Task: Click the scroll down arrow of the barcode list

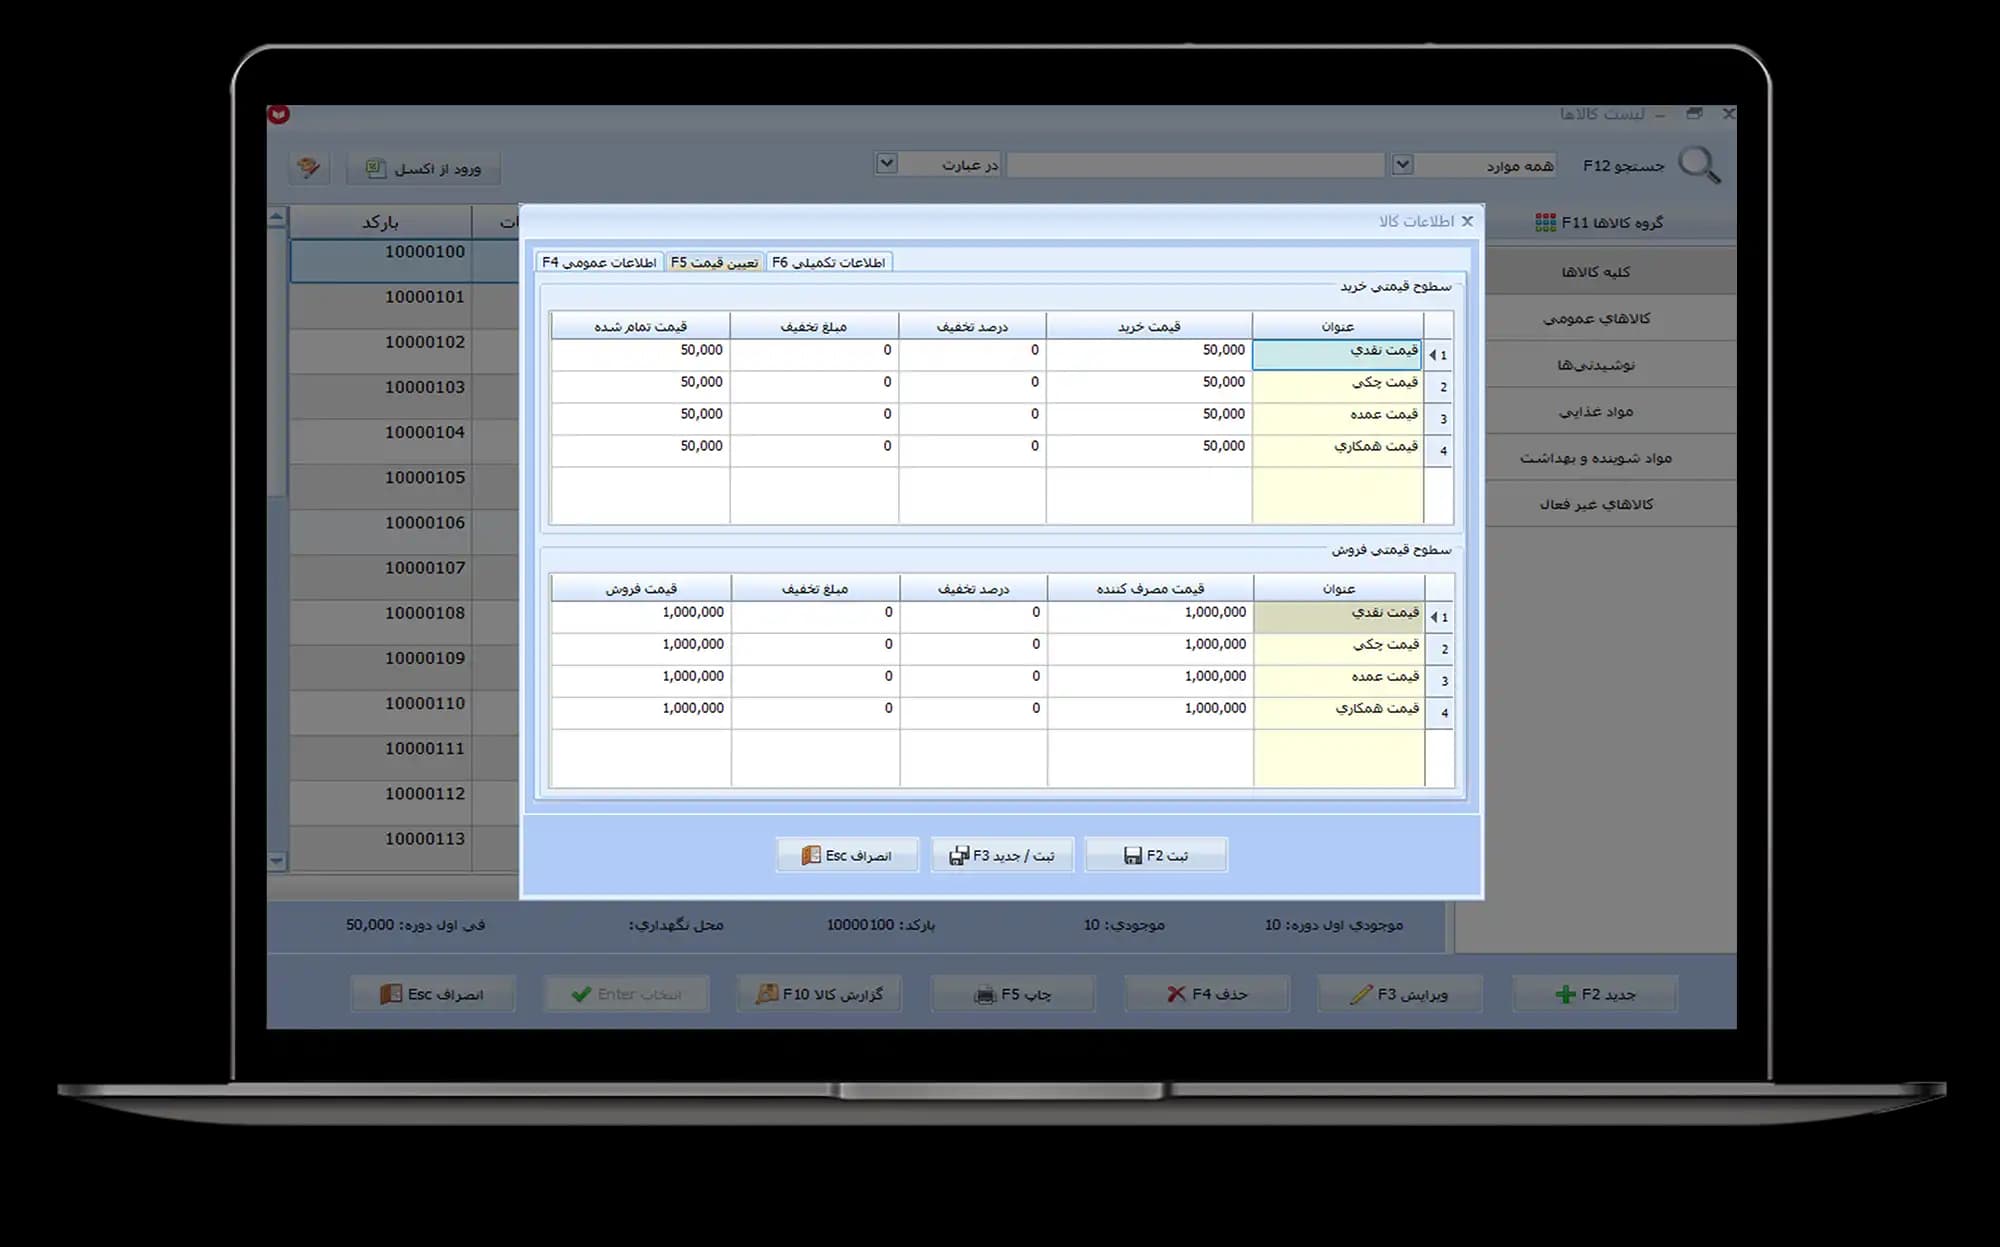Action: pos(277,861)
